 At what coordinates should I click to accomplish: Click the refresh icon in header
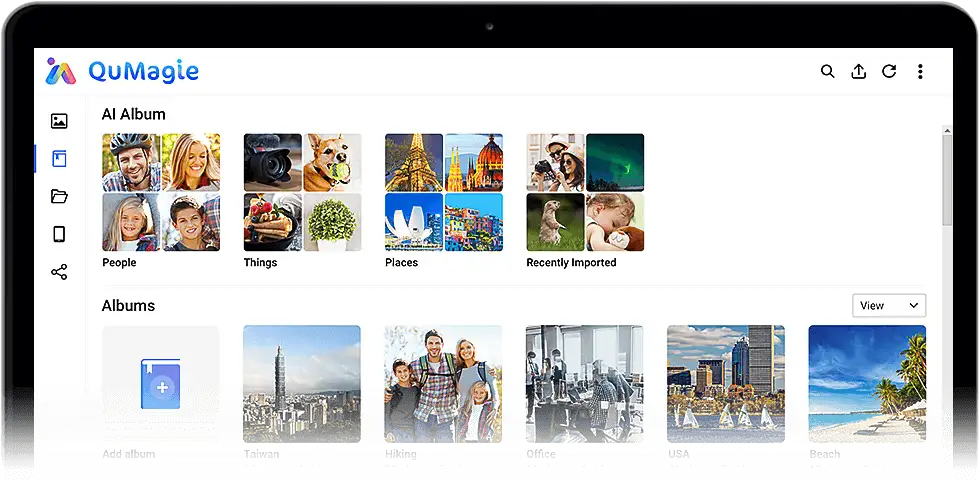tap(889, 71)
